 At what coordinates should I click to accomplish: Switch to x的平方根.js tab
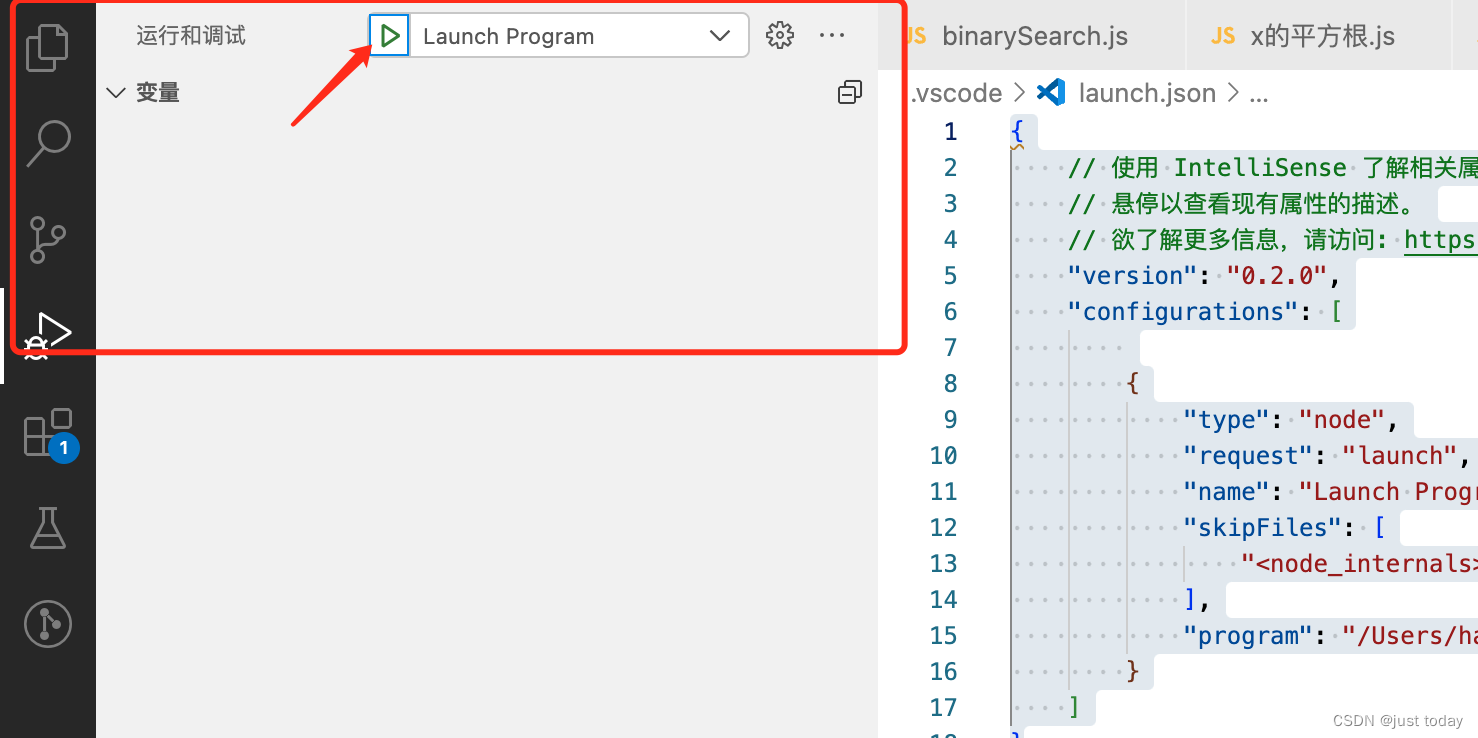[1321, 37]
